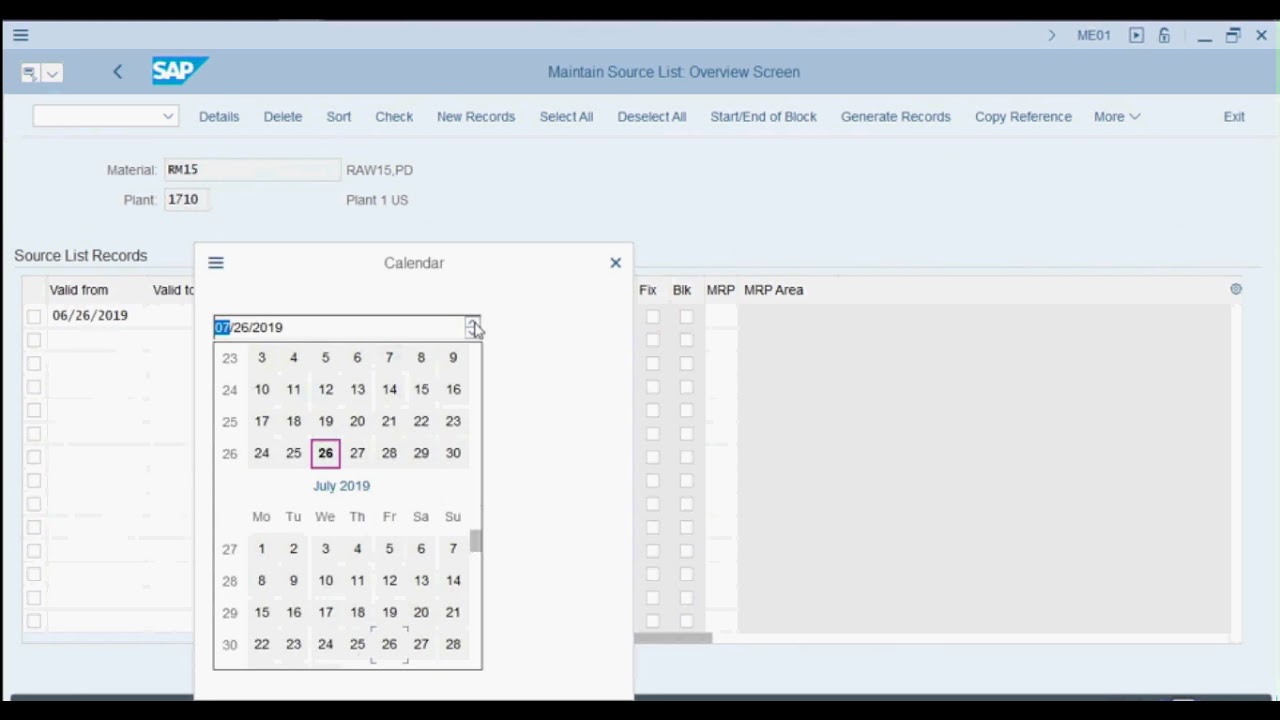Click Deselect All button

click(652, 117)
